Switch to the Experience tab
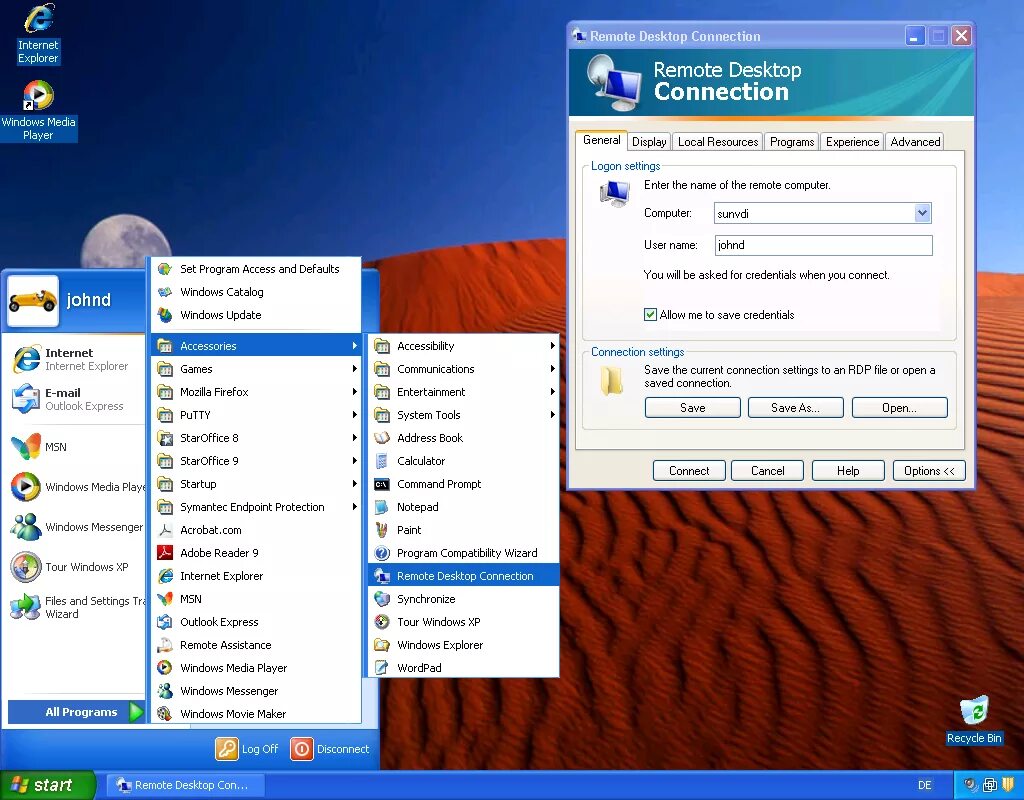 [852, 142]
